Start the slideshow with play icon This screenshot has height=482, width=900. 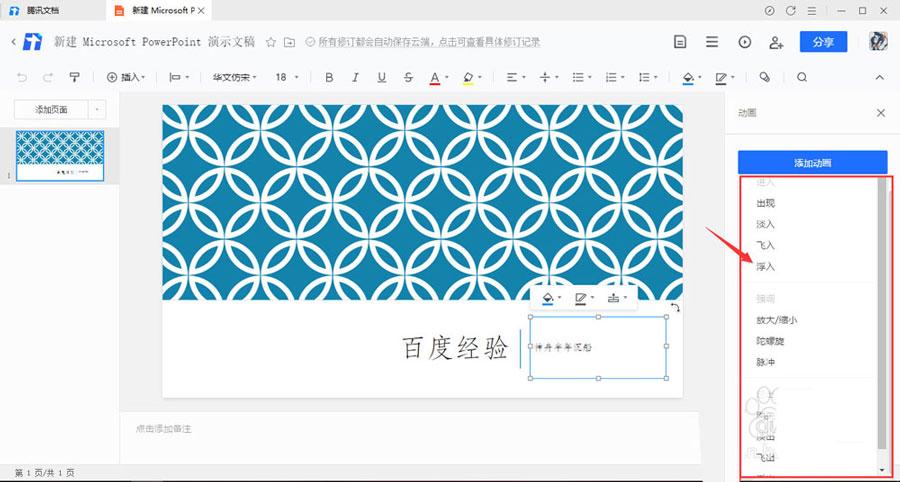pyautogui.click(x=744, y=42)
